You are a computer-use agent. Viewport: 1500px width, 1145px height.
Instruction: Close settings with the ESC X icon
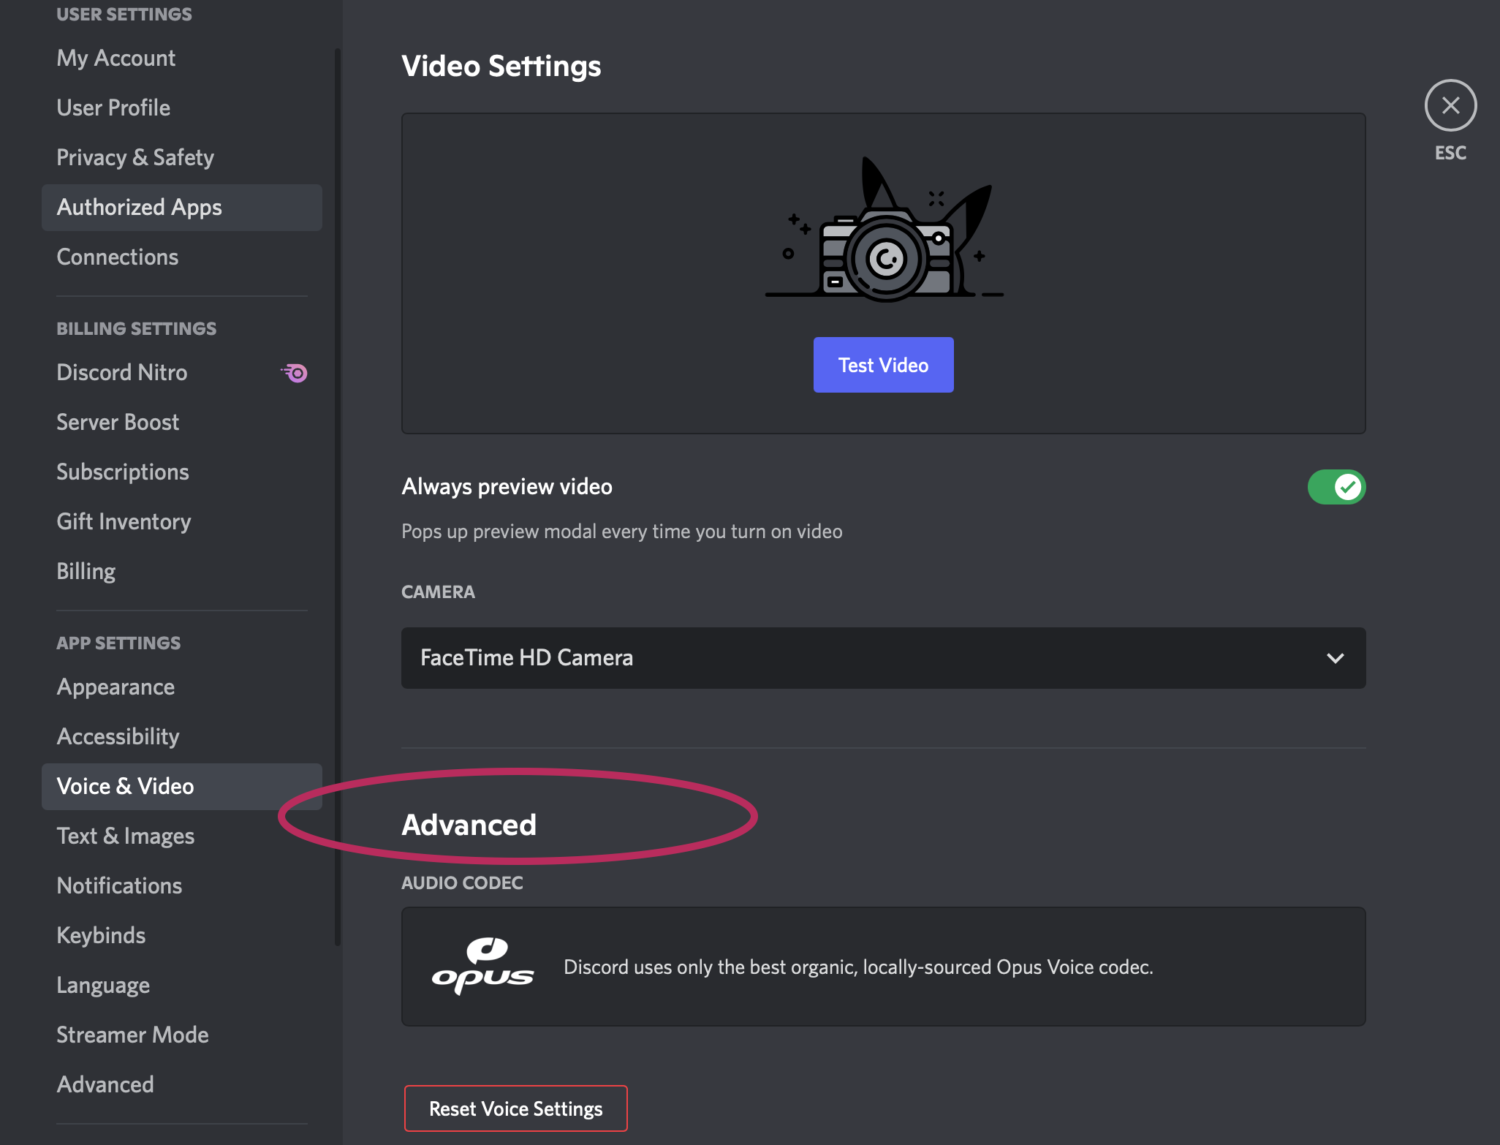tap(1450, 105)
